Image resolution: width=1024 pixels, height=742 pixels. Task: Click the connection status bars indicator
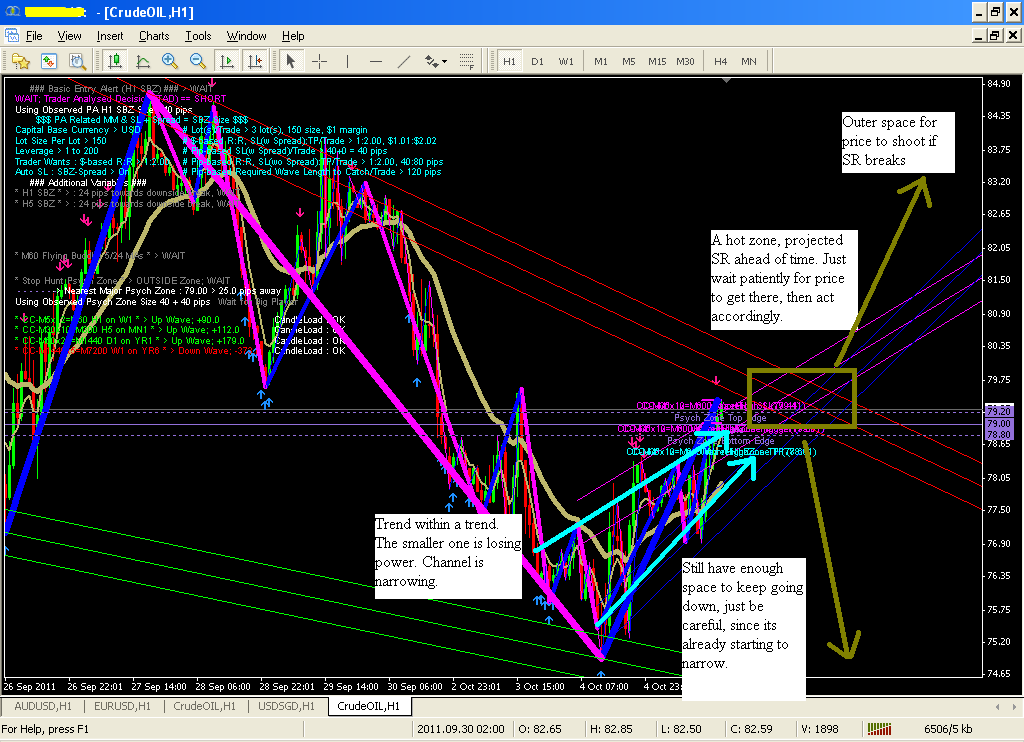click(x=878, y=728)
